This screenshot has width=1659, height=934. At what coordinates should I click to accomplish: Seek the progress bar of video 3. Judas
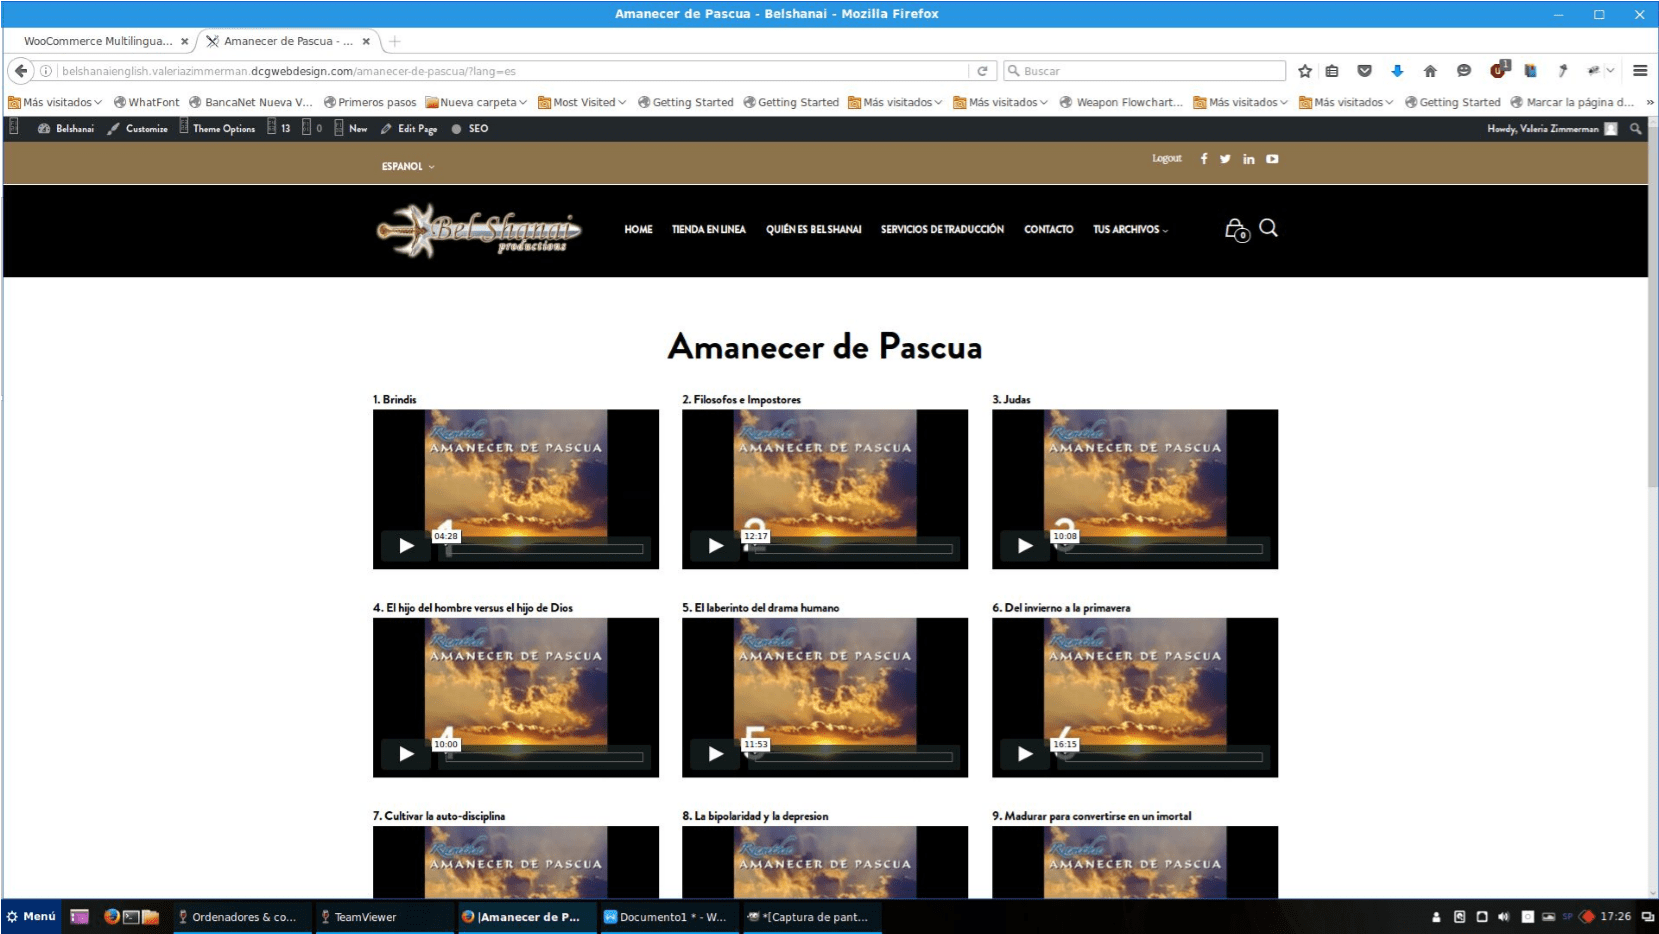[x=1164, y=549]
